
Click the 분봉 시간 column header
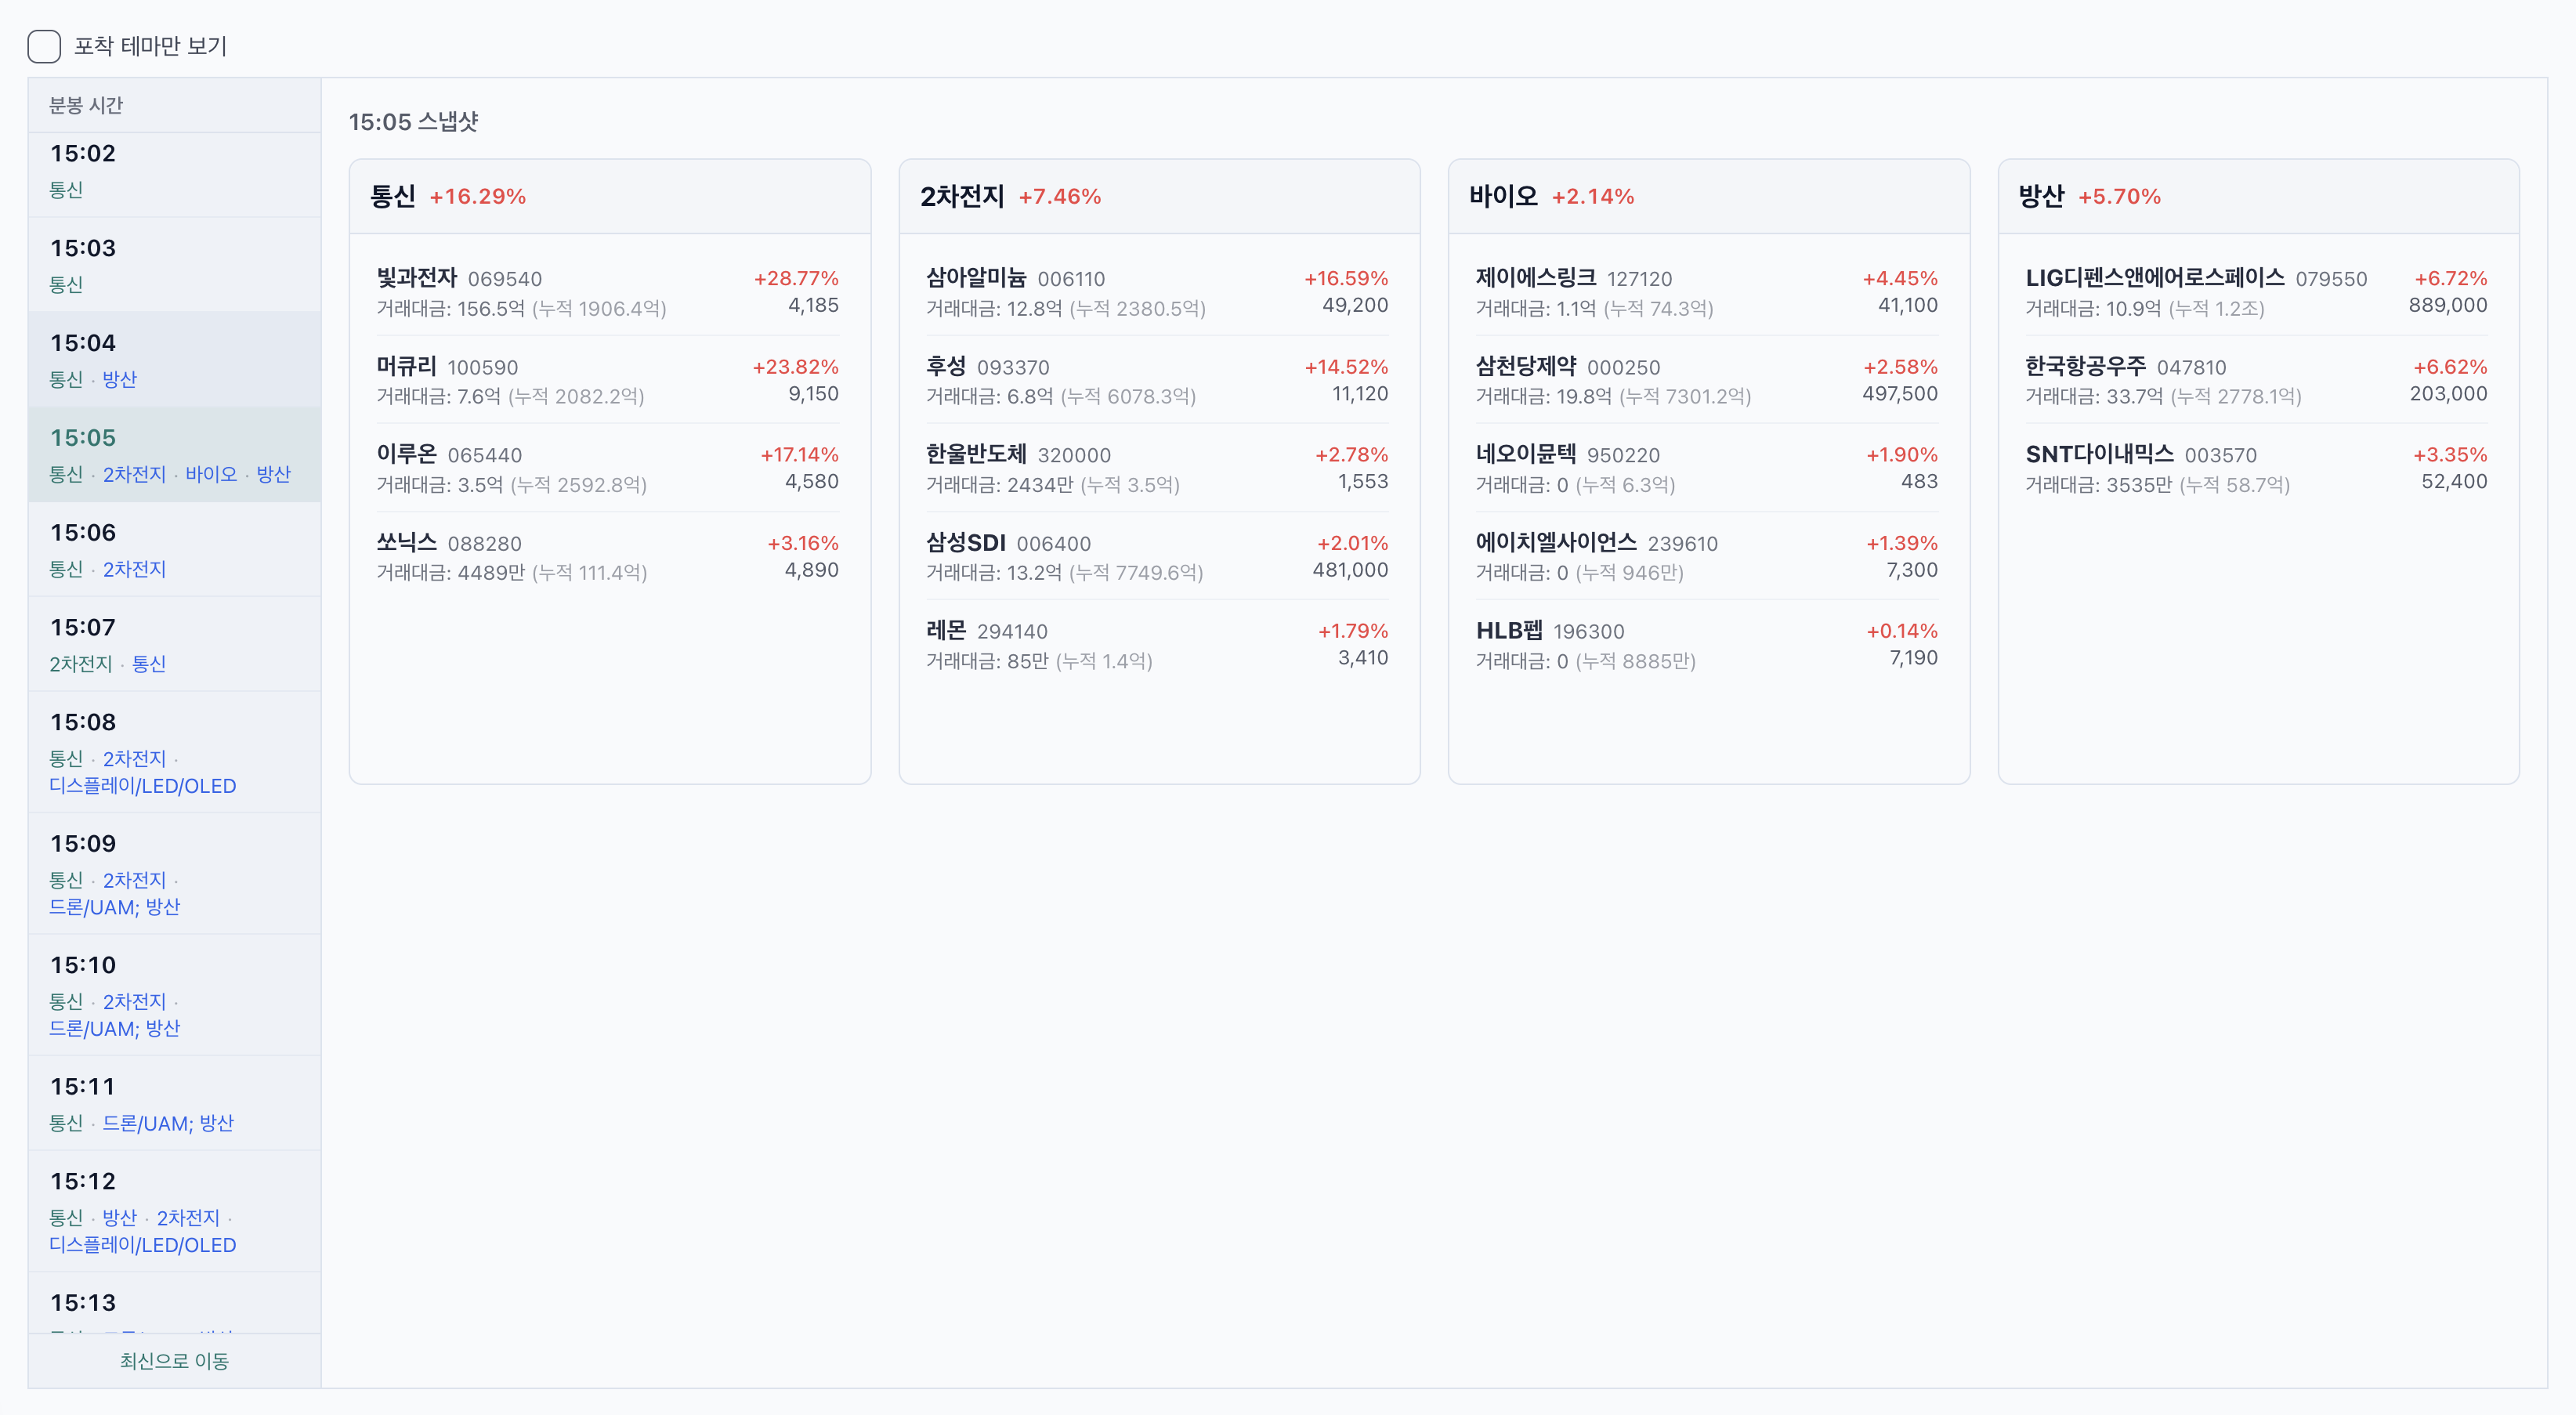[x=86, y=105]
